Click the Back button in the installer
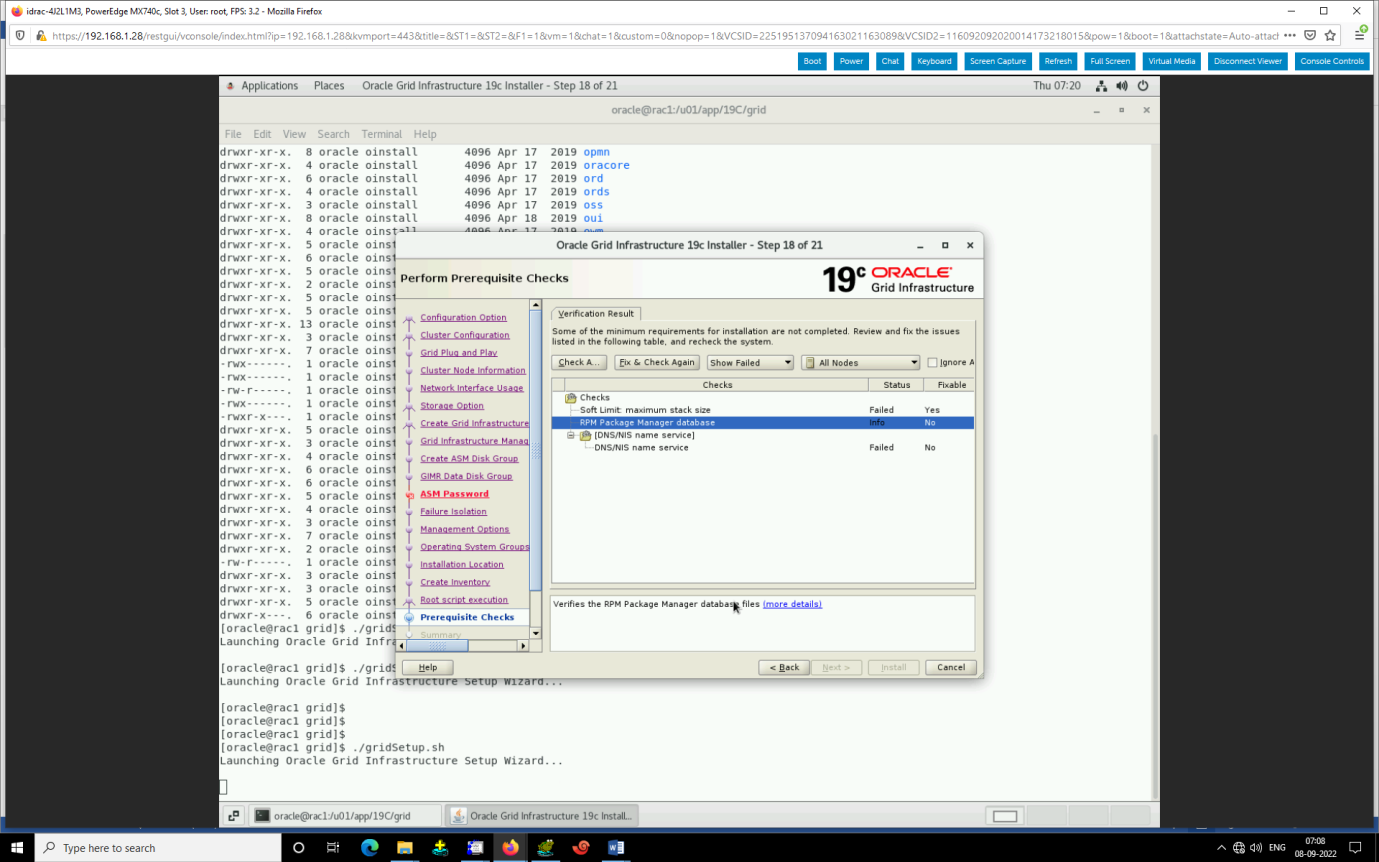The image size is (1379, 862). [x=783, y=667]
